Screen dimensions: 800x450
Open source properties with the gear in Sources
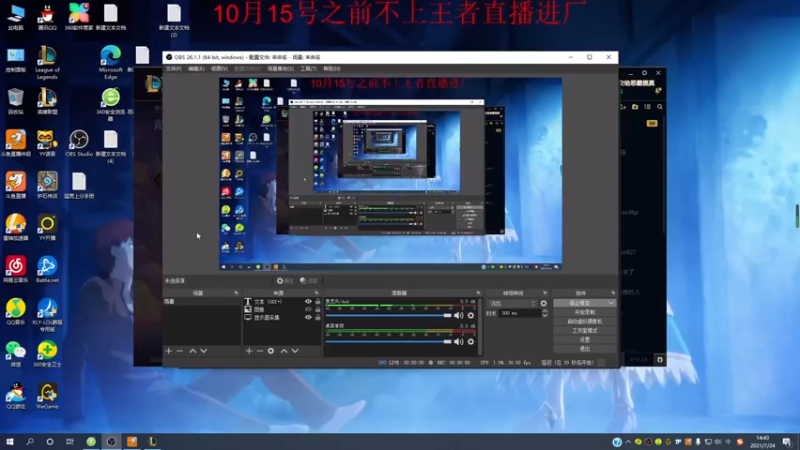[271, 351]
